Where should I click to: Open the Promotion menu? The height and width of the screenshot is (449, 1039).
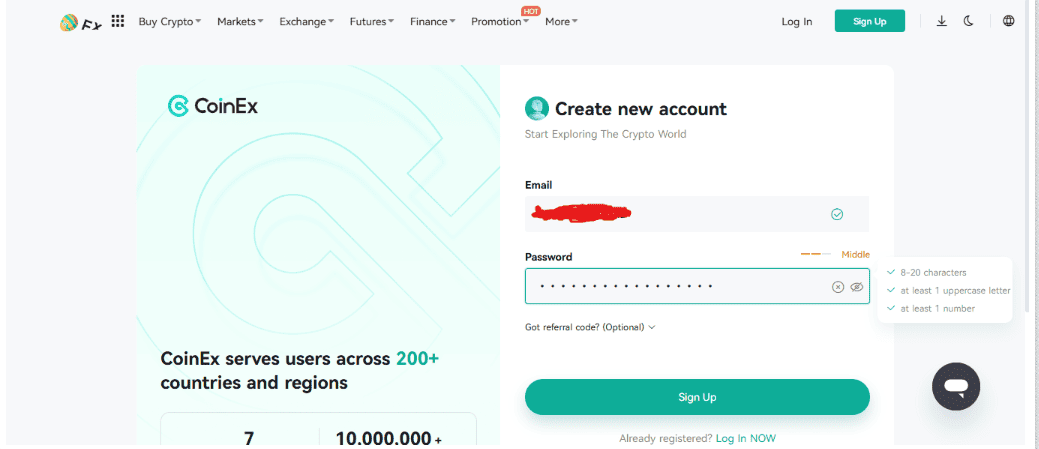click(500, 22)
